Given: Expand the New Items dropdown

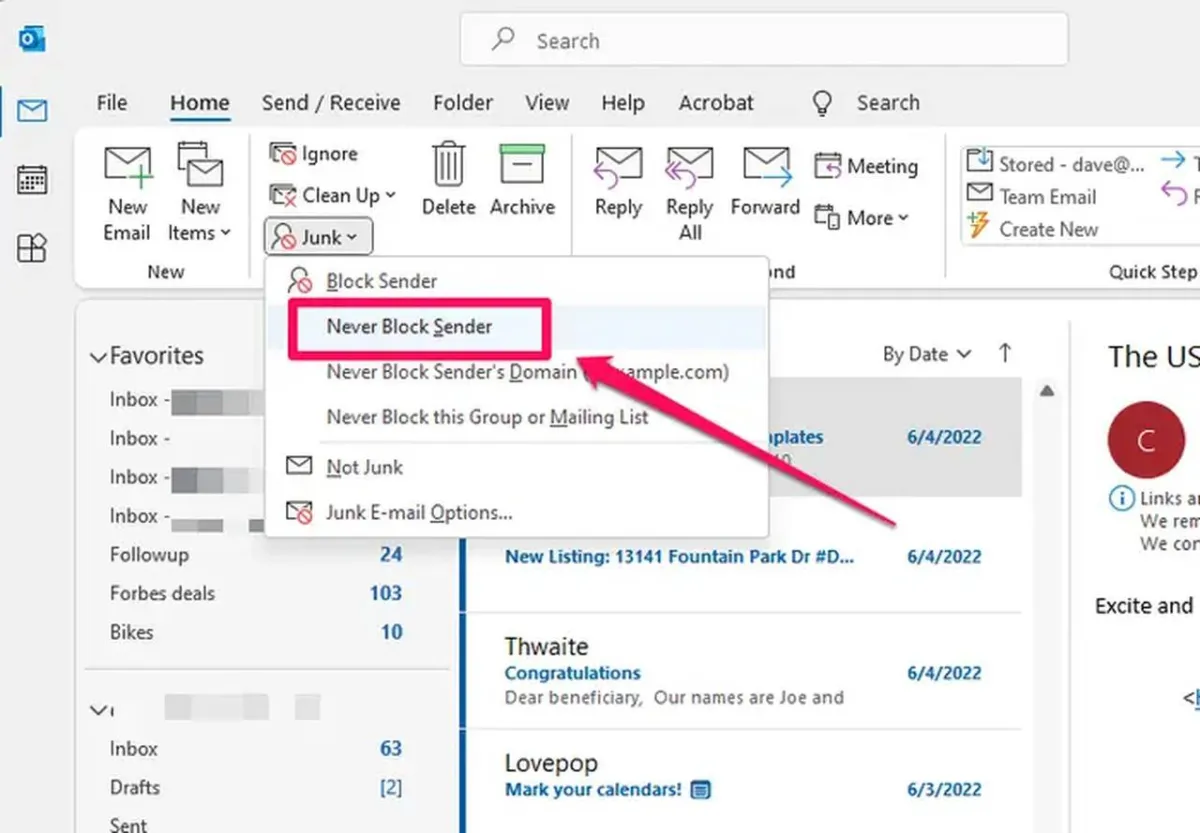Looking at the screenshot, I should point(200,192).
